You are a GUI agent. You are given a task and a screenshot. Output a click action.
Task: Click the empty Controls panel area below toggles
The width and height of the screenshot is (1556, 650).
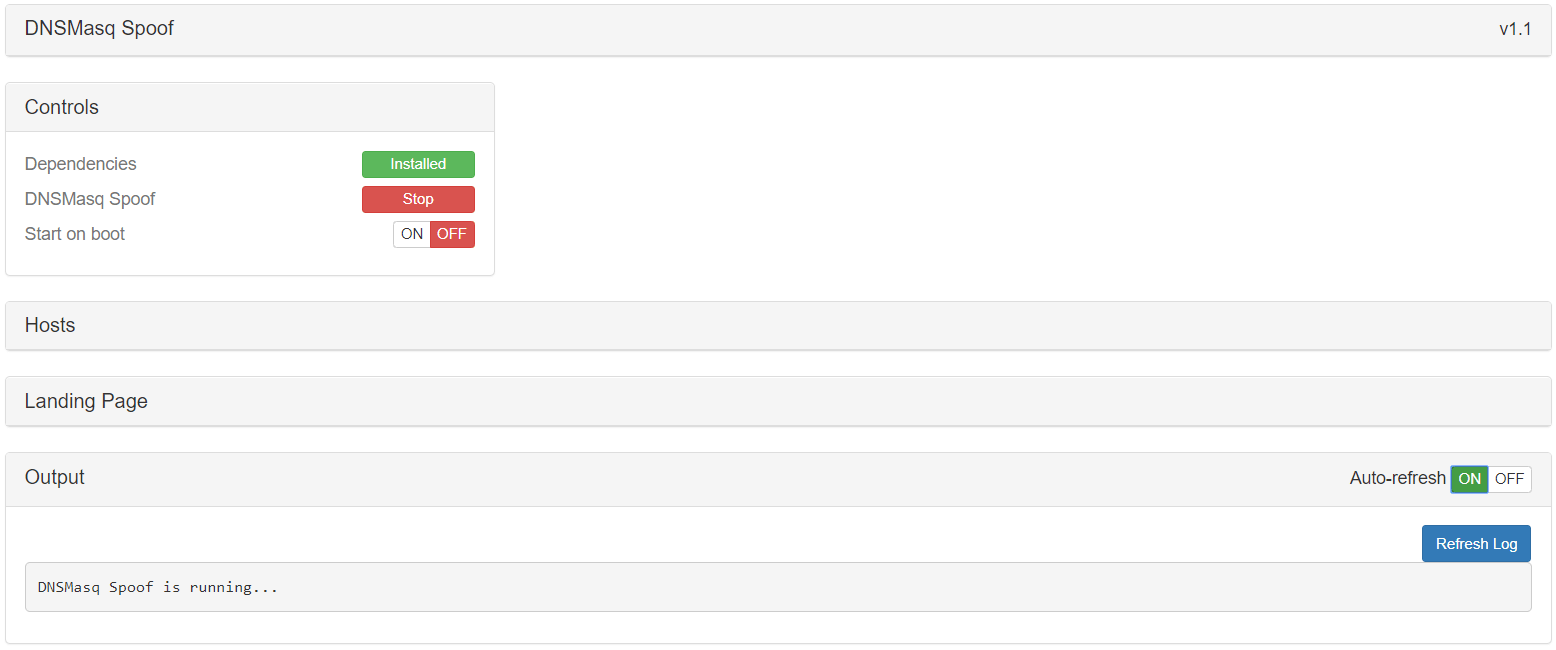point(250,261)
